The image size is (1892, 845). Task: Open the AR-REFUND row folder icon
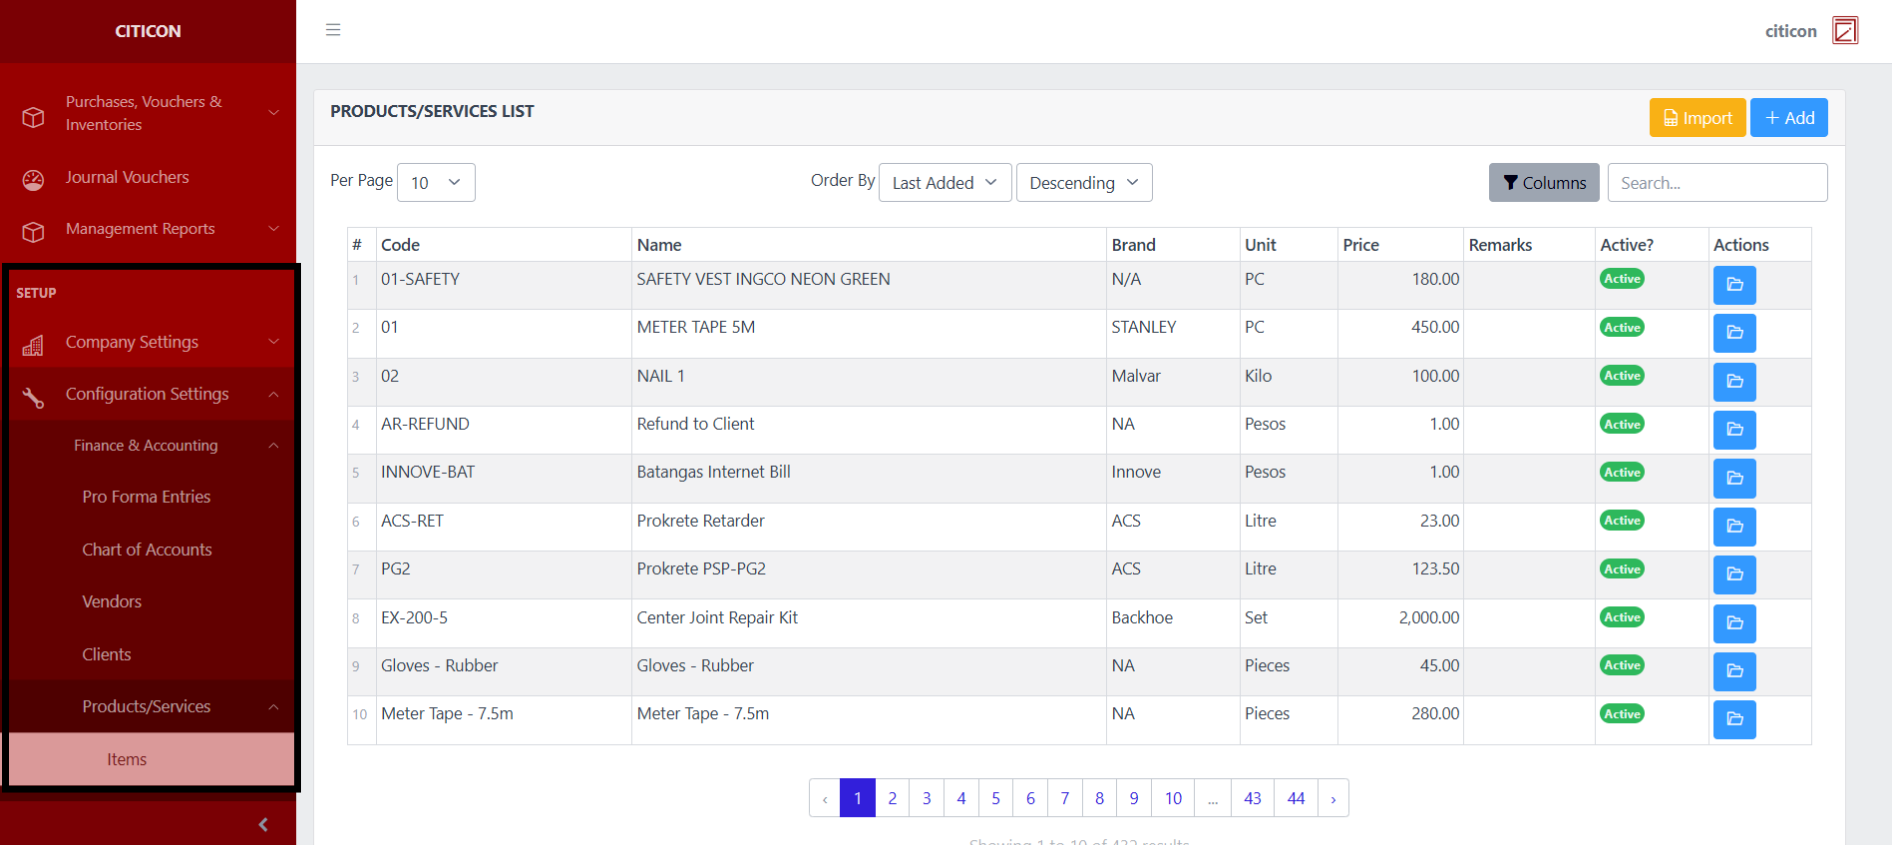click(1734, 430)
